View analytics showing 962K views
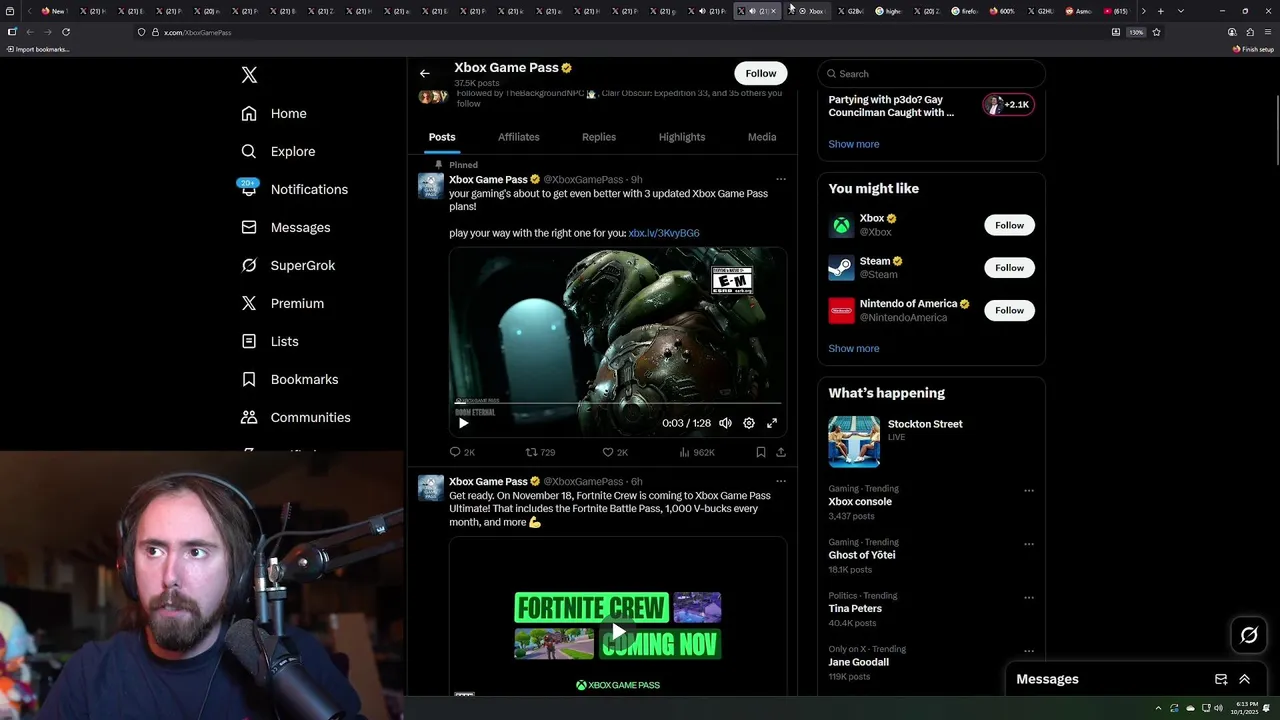Viewport: 1280px width, 720px height. 697,452
